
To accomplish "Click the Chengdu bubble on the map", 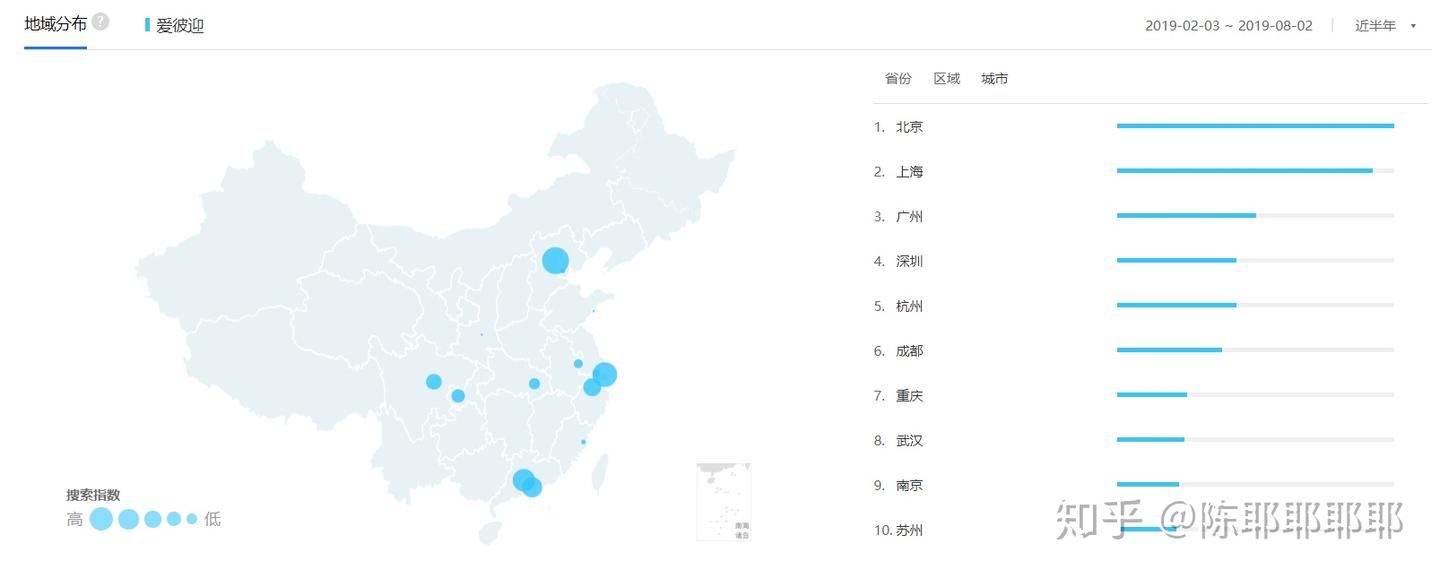I will click(x=434, y=381).
